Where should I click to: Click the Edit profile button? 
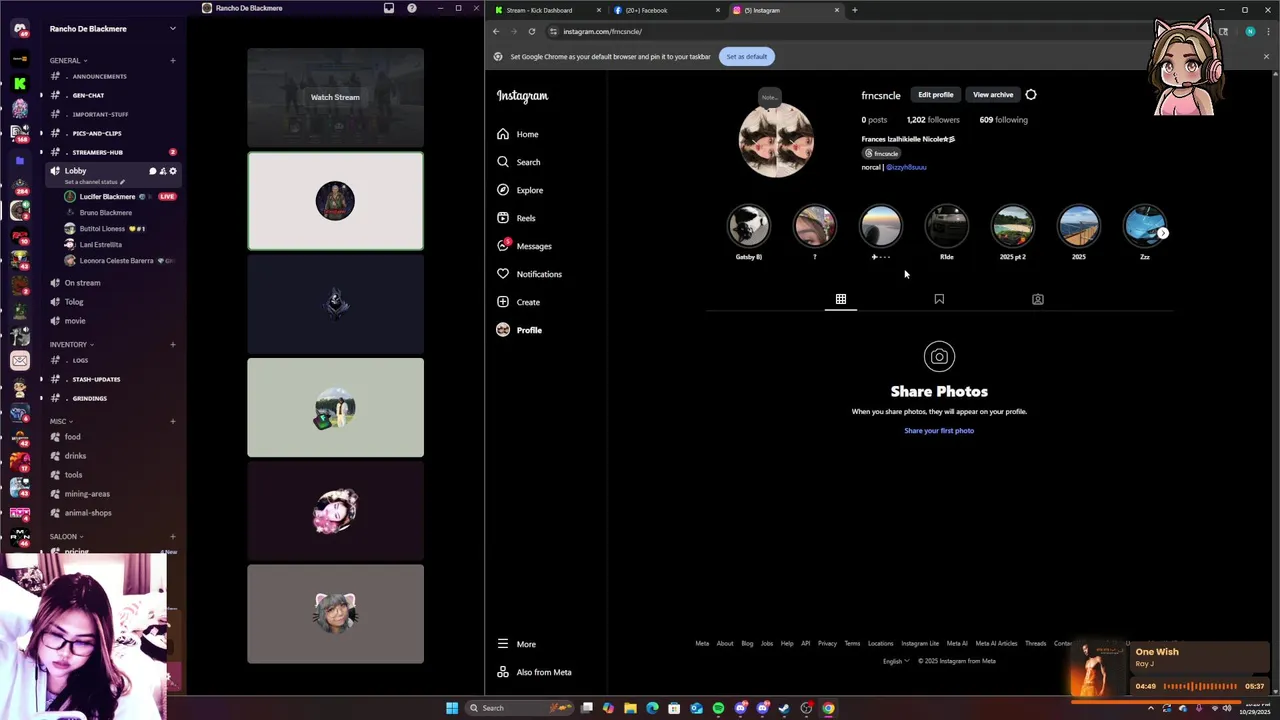936,95
